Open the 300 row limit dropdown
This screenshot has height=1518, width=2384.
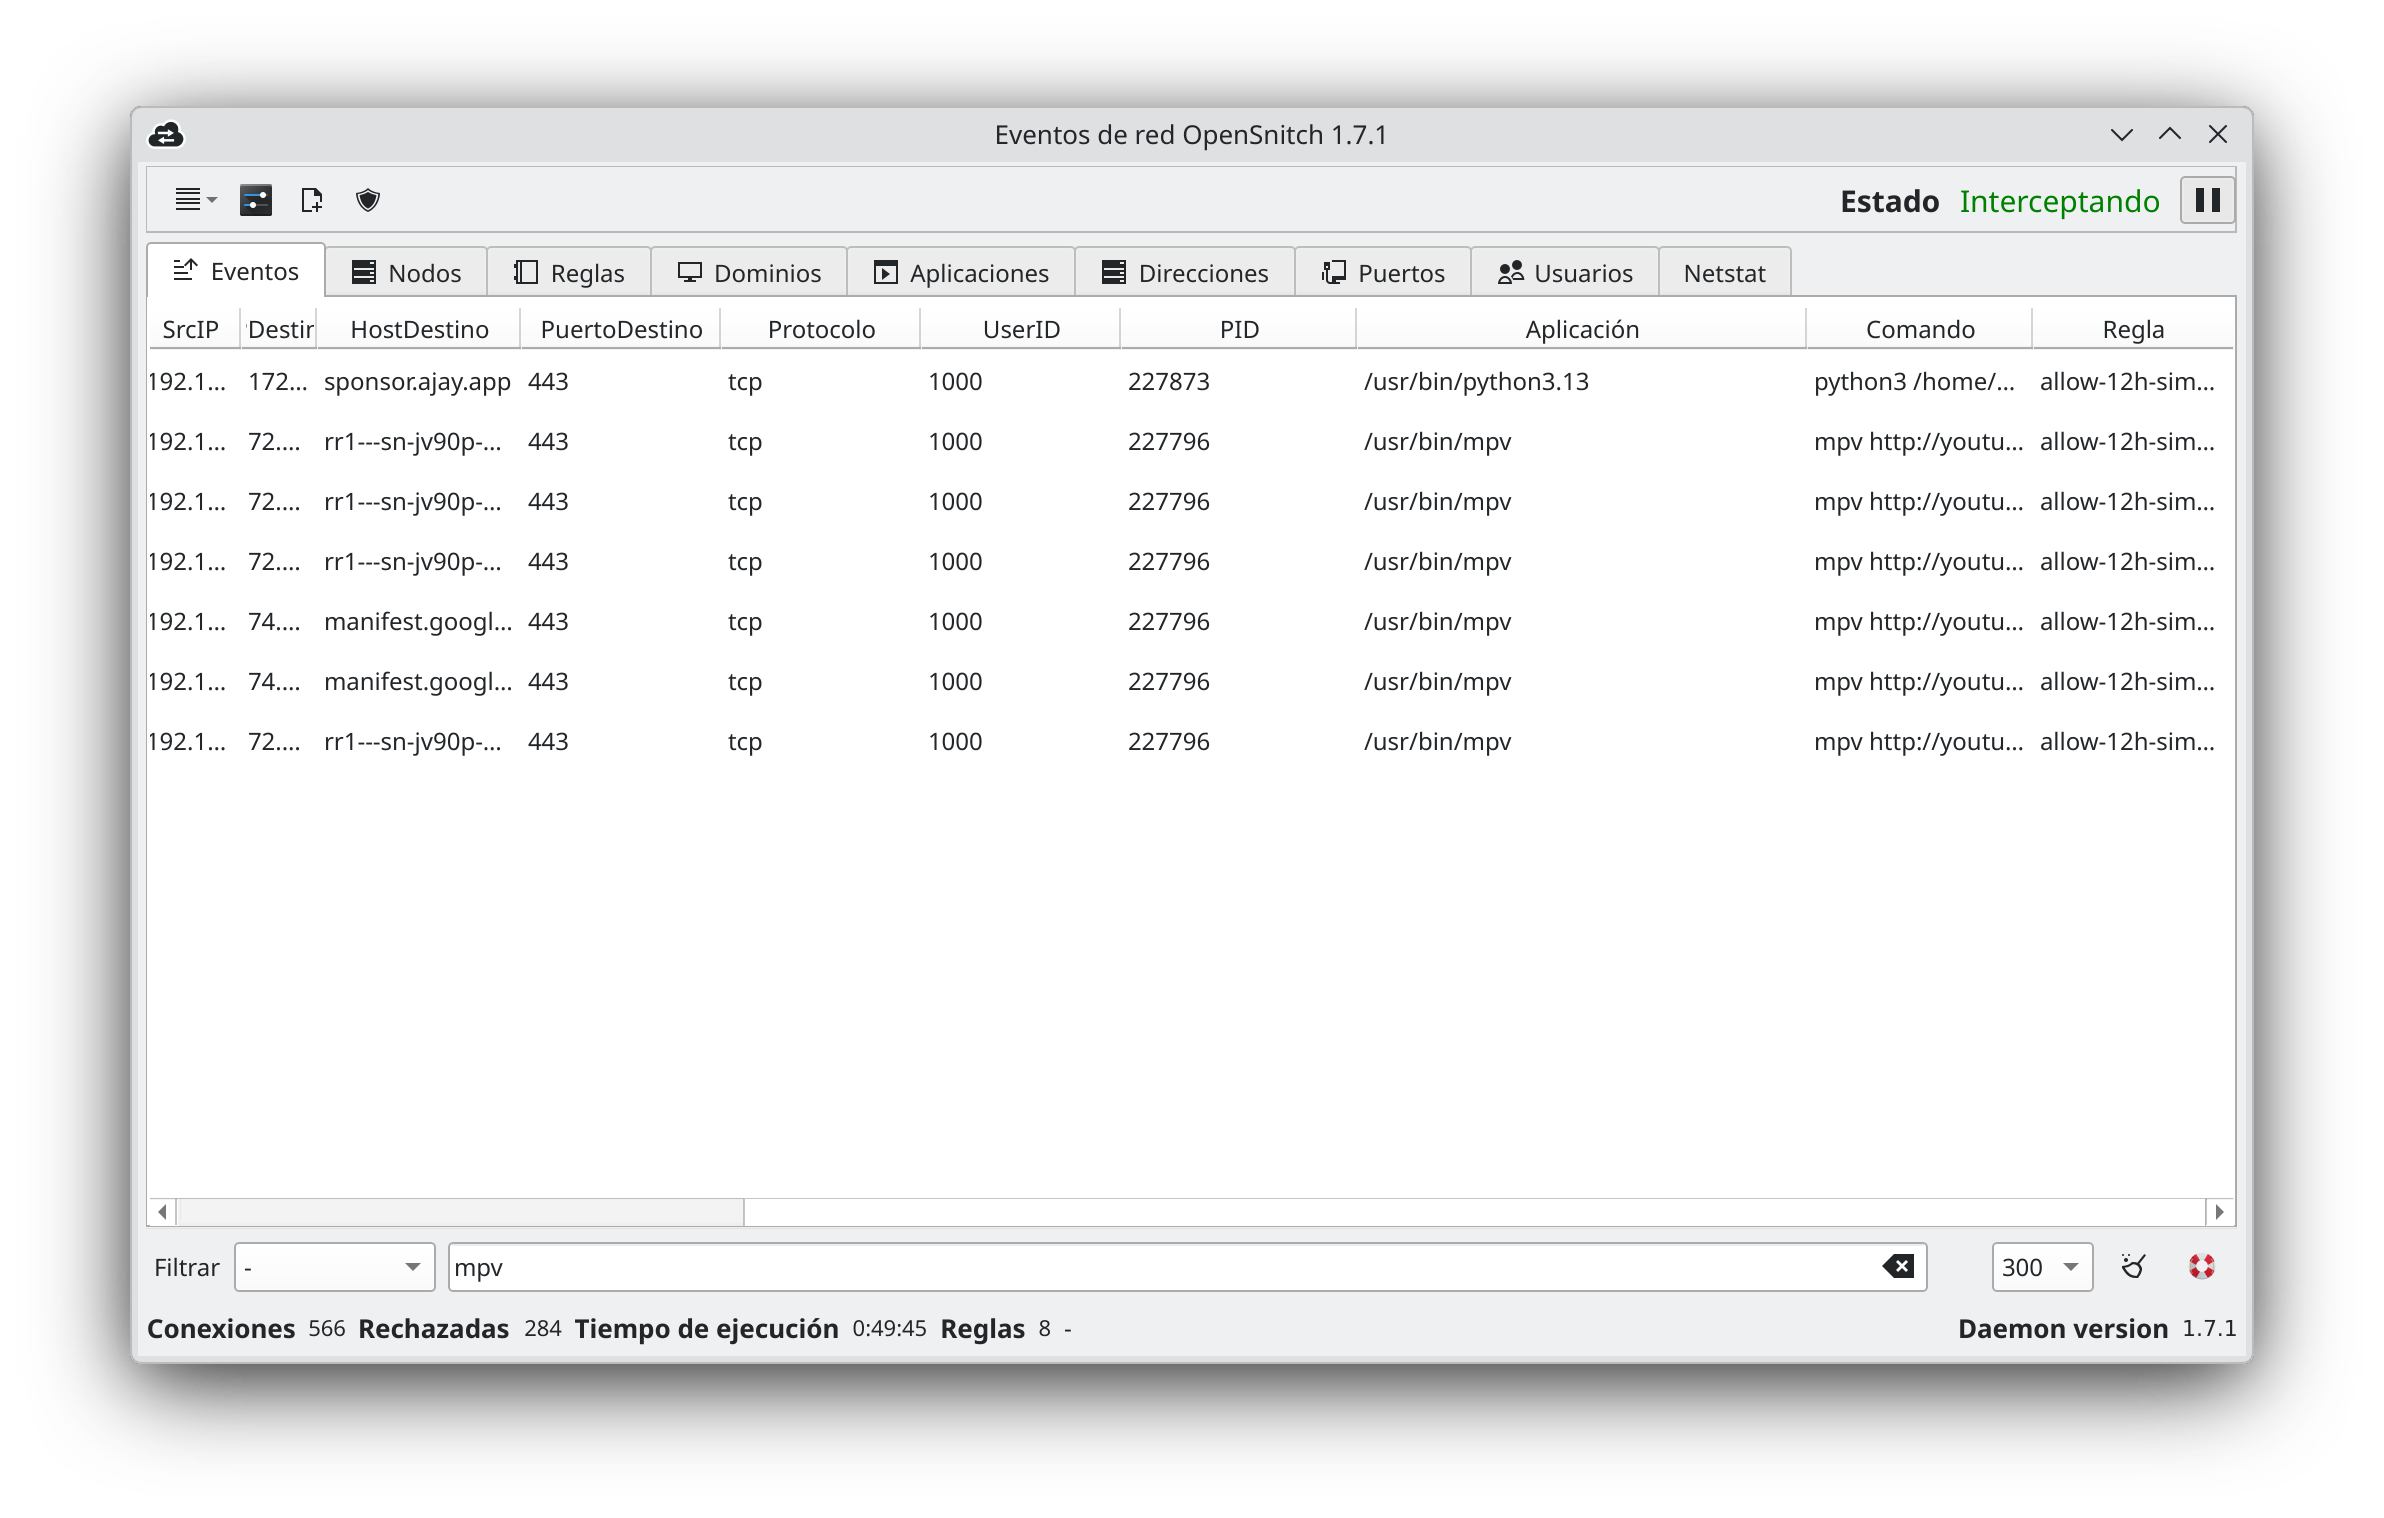[2040, 1267]
